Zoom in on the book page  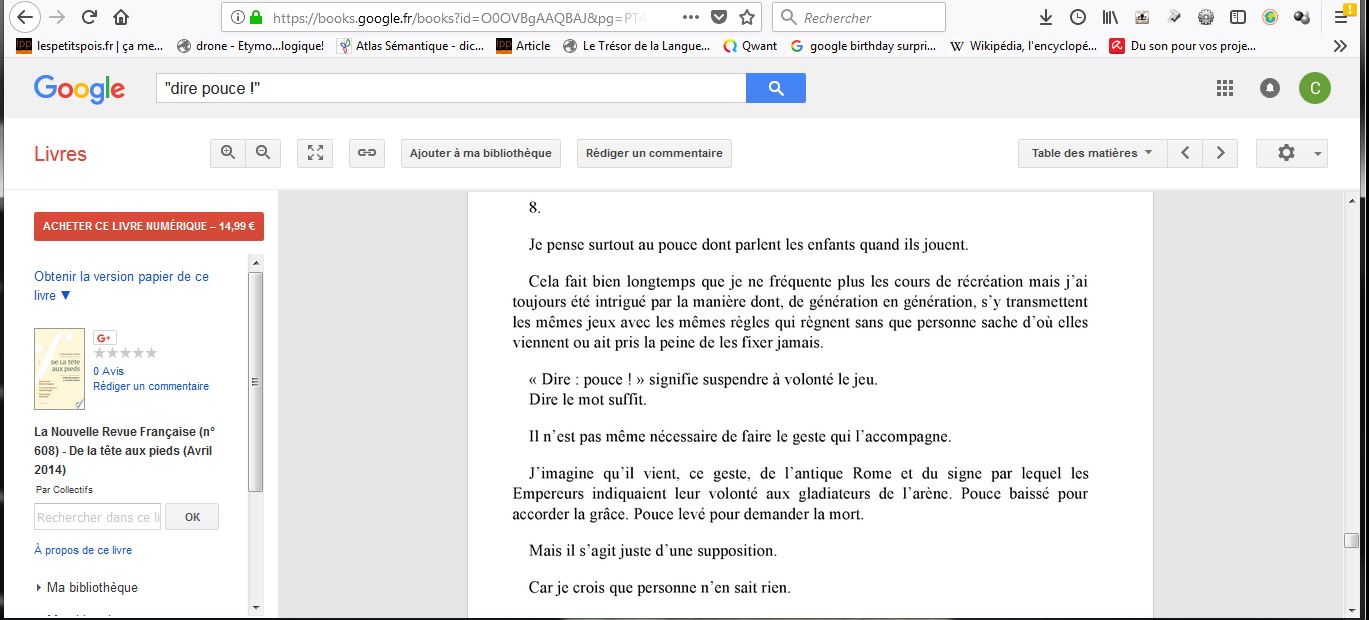tap(228, 153)
